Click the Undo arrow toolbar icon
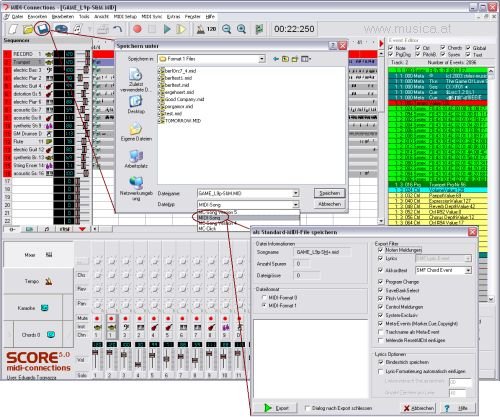The image size is (500, 417). [118, 29]
